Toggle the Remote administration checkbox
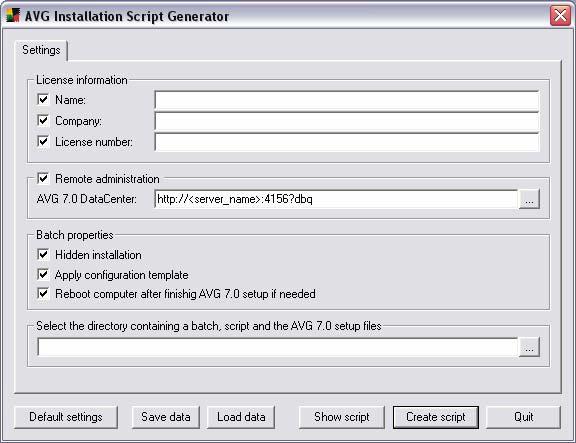Image resolution: width=576 pixels, height=443 pixels. 43,179
